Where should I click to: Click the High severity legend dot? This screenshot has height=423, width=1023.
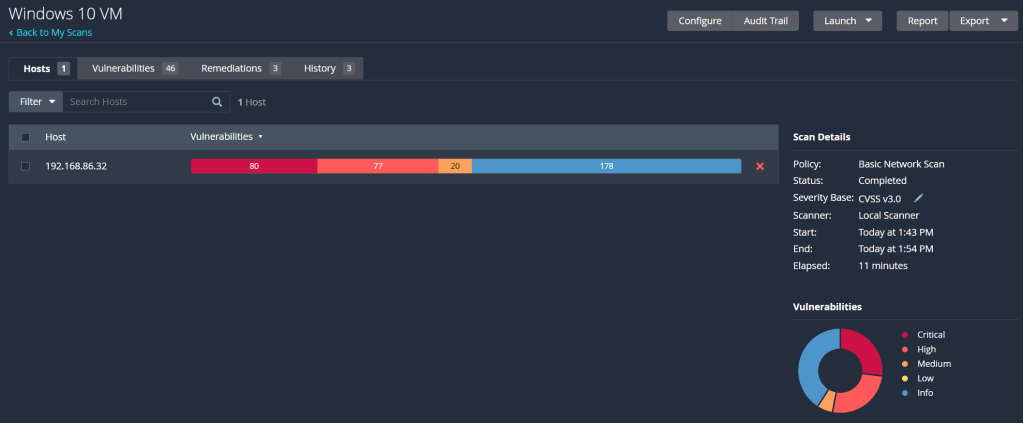click(x=904, y=349)
